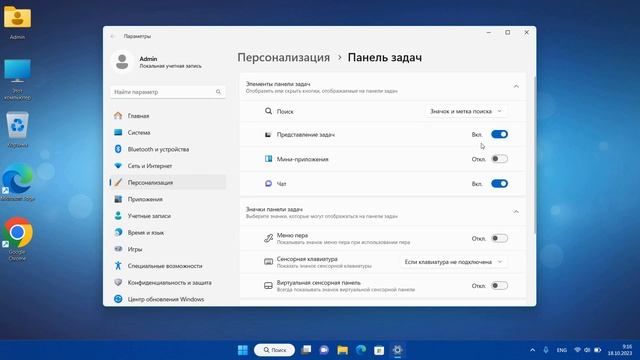The width and height of the screenshot is (640, 360).
Task: Minimize the Параметры window
Action: coord(489,33)
